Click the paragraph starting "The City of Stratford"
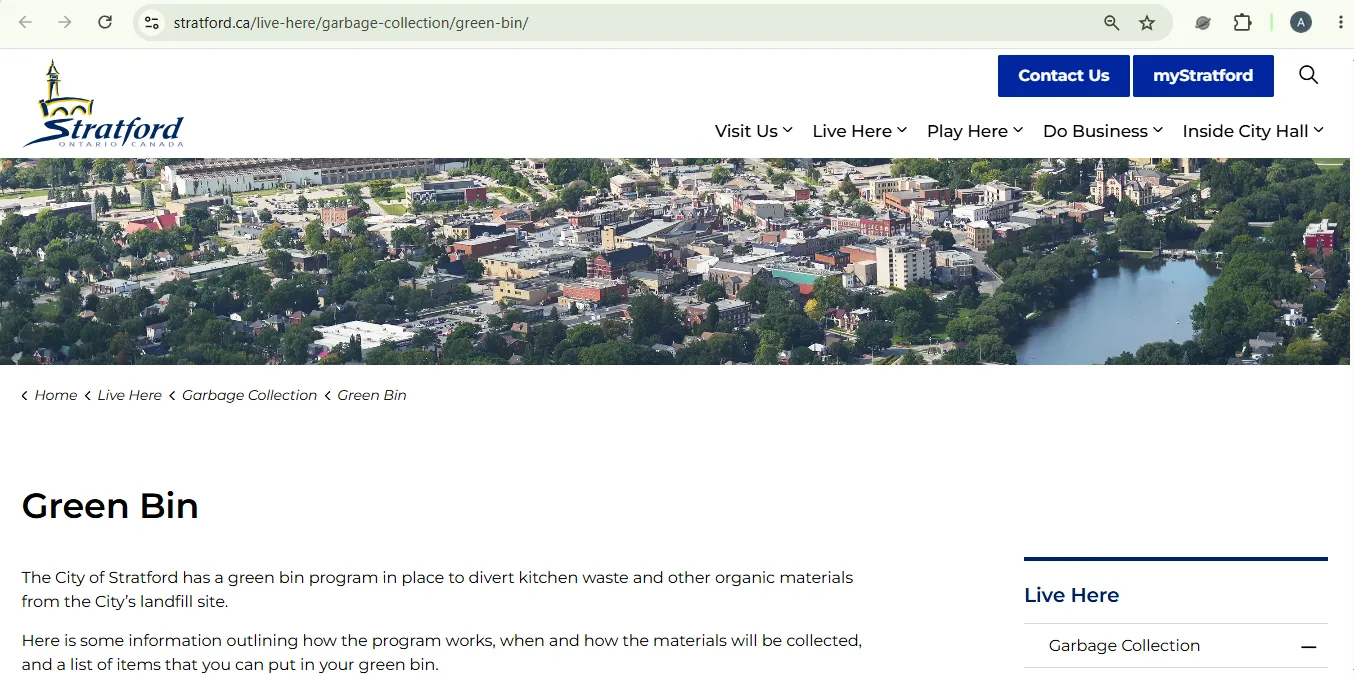Image resolution: width=1354 pixels, height=679 pixels. coord(438,590)
